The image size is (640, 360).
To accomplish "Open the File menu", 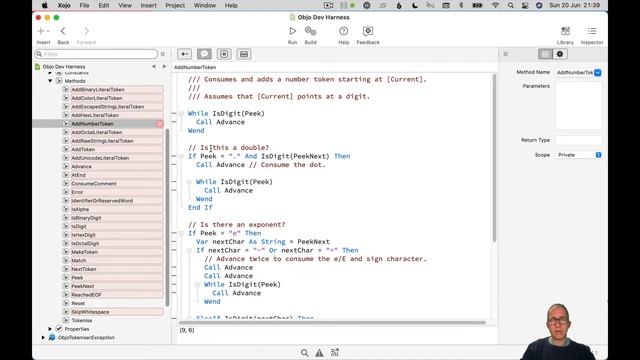I will coord(84,5).
